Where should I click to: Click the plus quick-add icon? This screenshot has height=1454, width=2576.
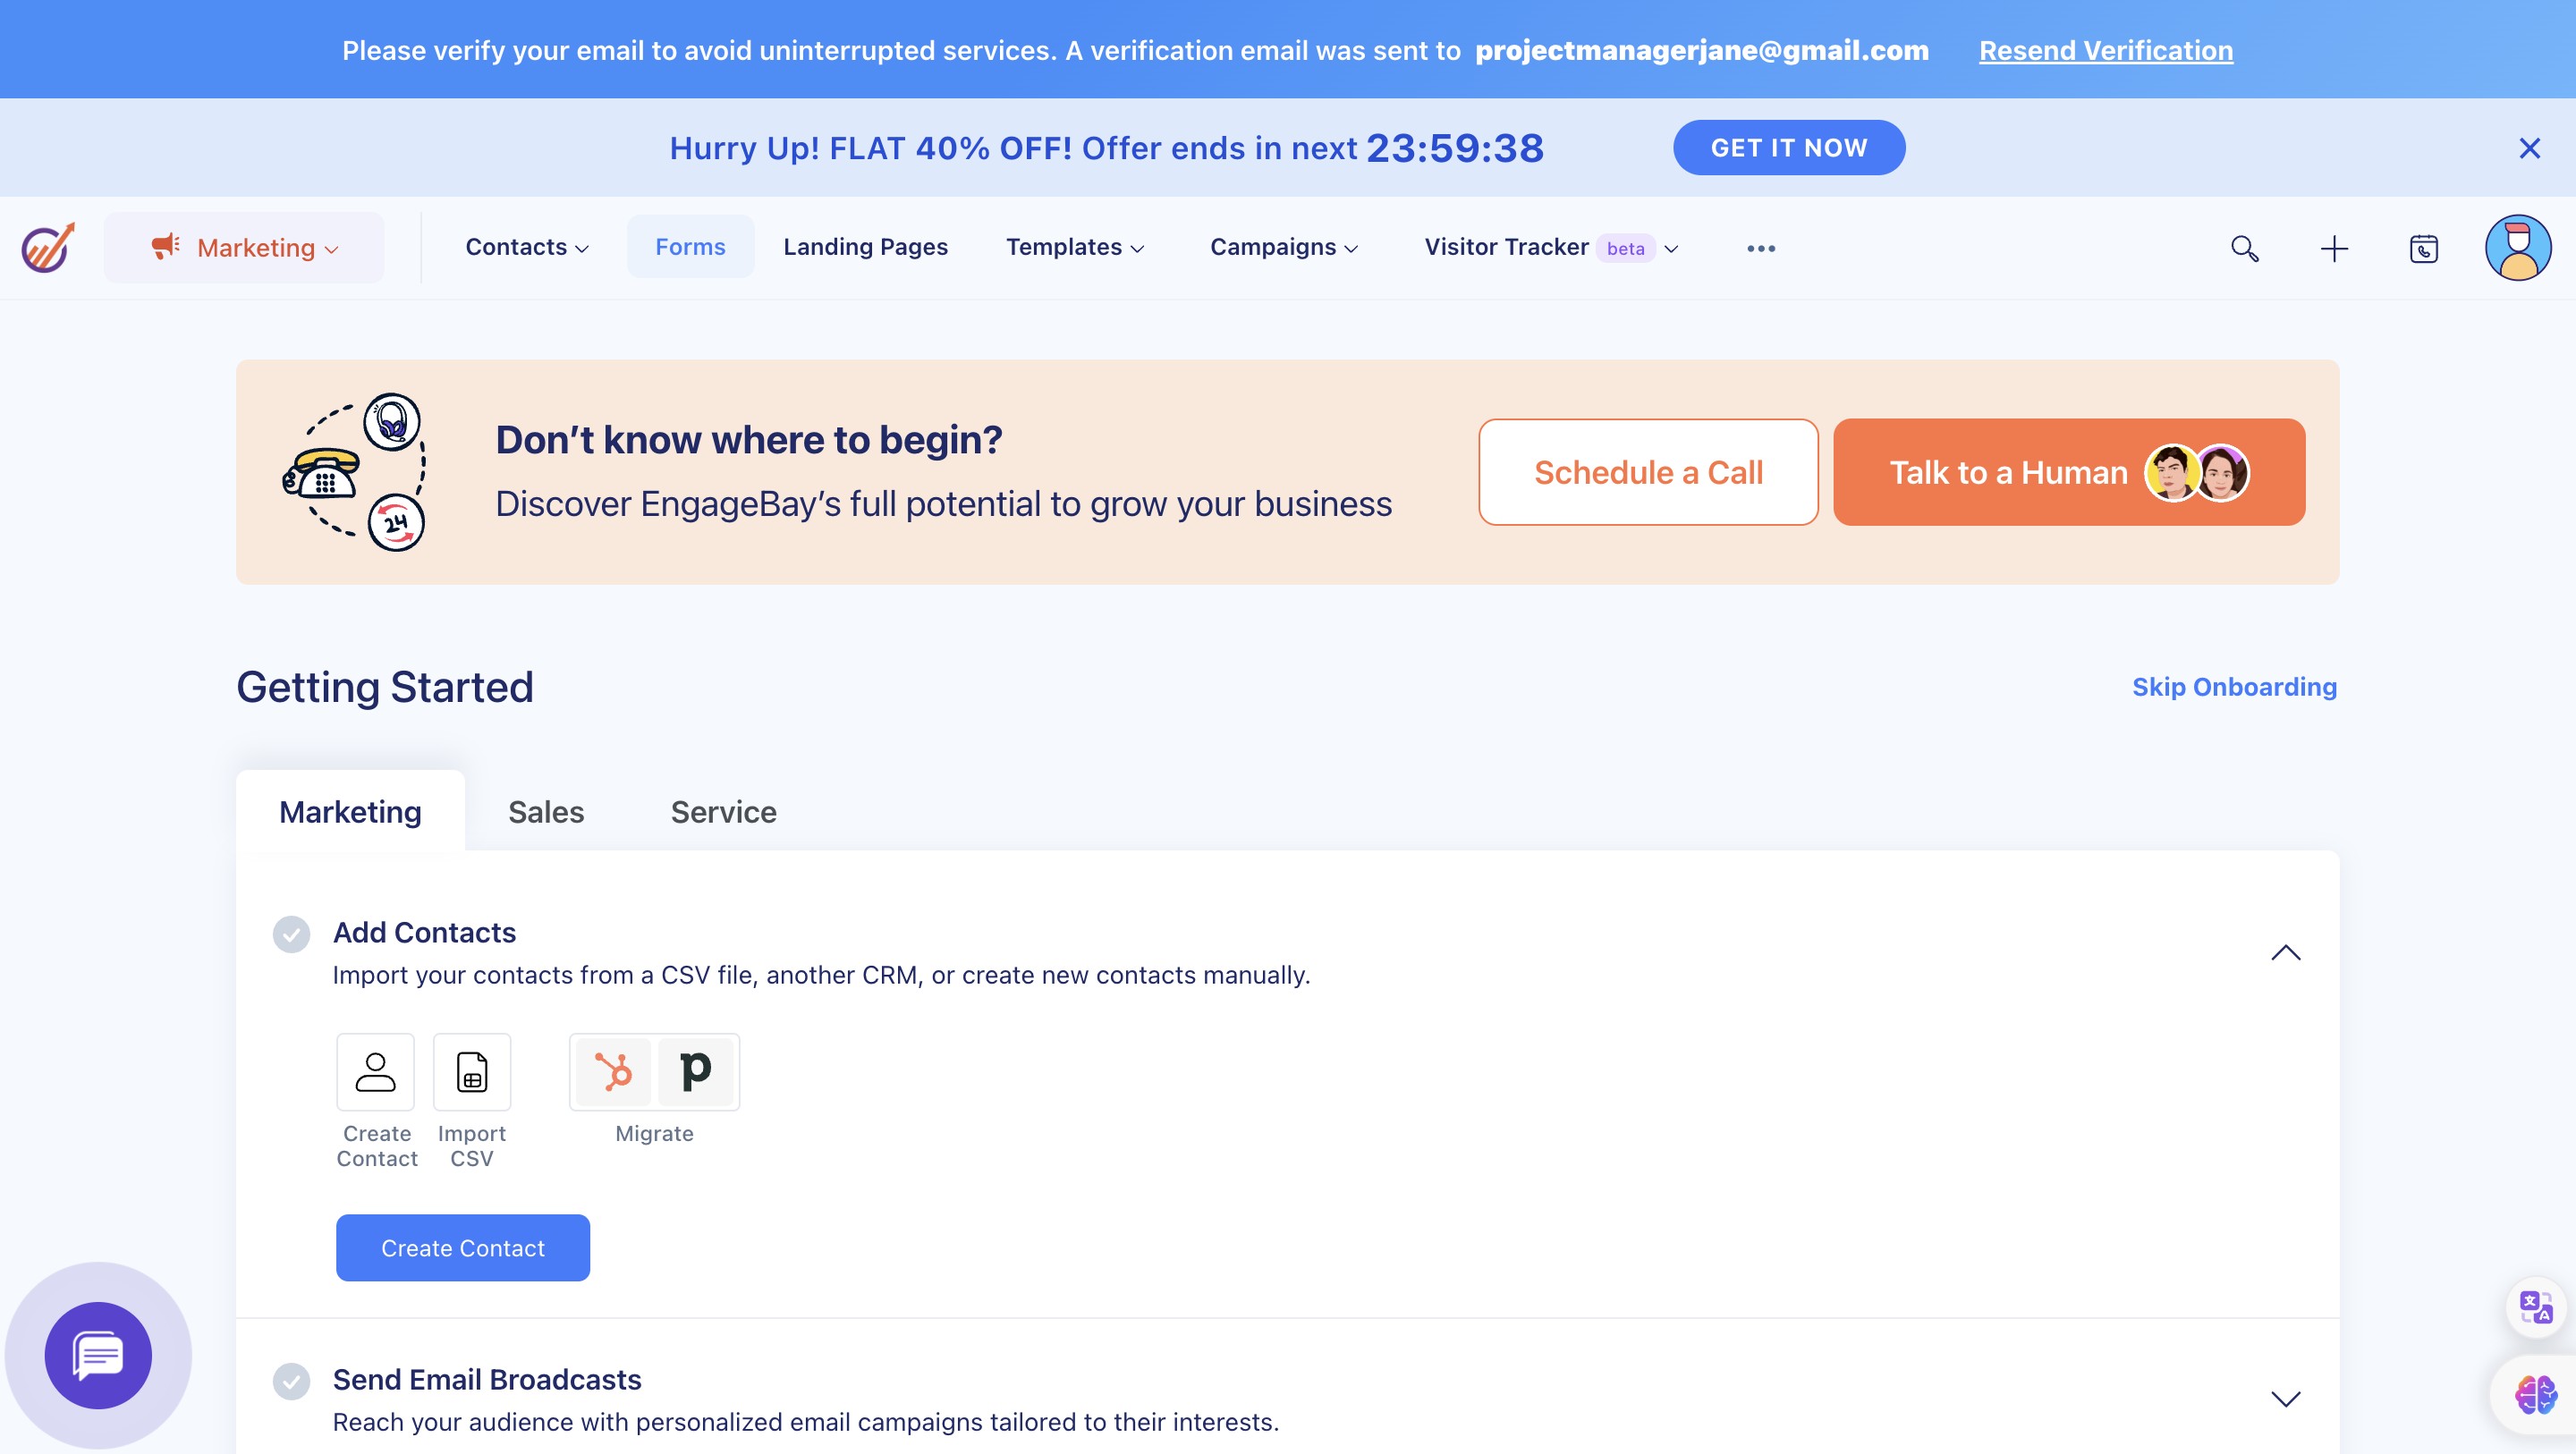[2333, 248]
